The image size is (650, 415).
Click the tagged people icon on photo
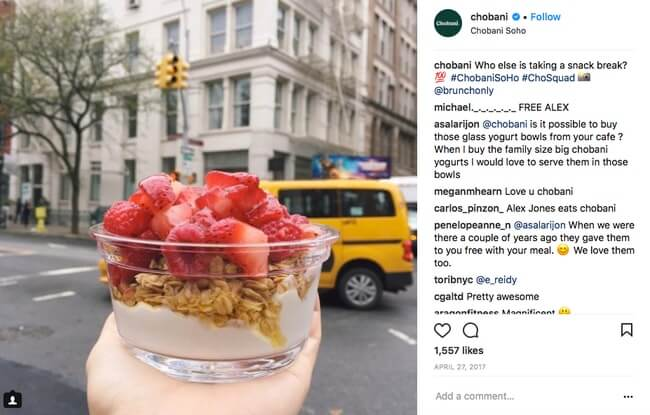pos(12,400)
